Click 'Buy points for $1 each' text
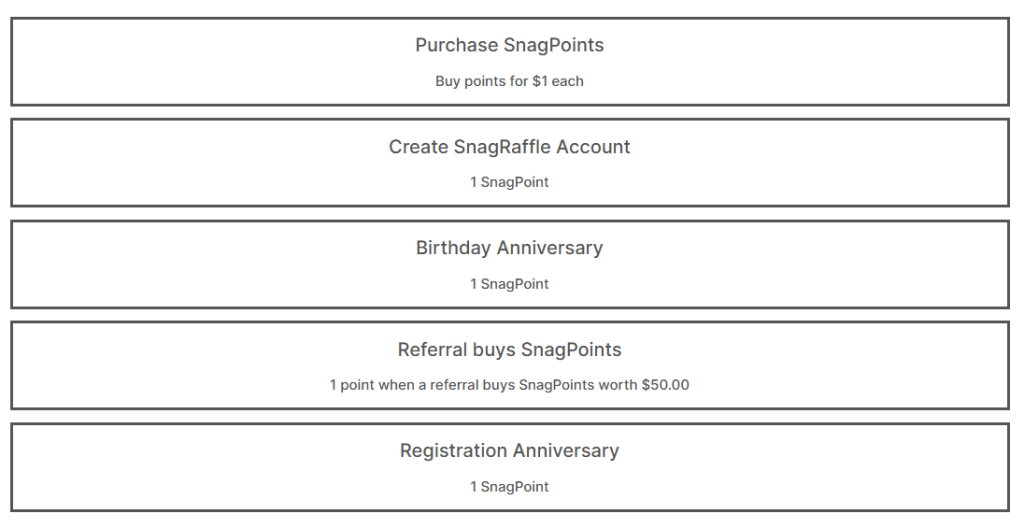Screen dimensions: 1024x528 [509, 82]
